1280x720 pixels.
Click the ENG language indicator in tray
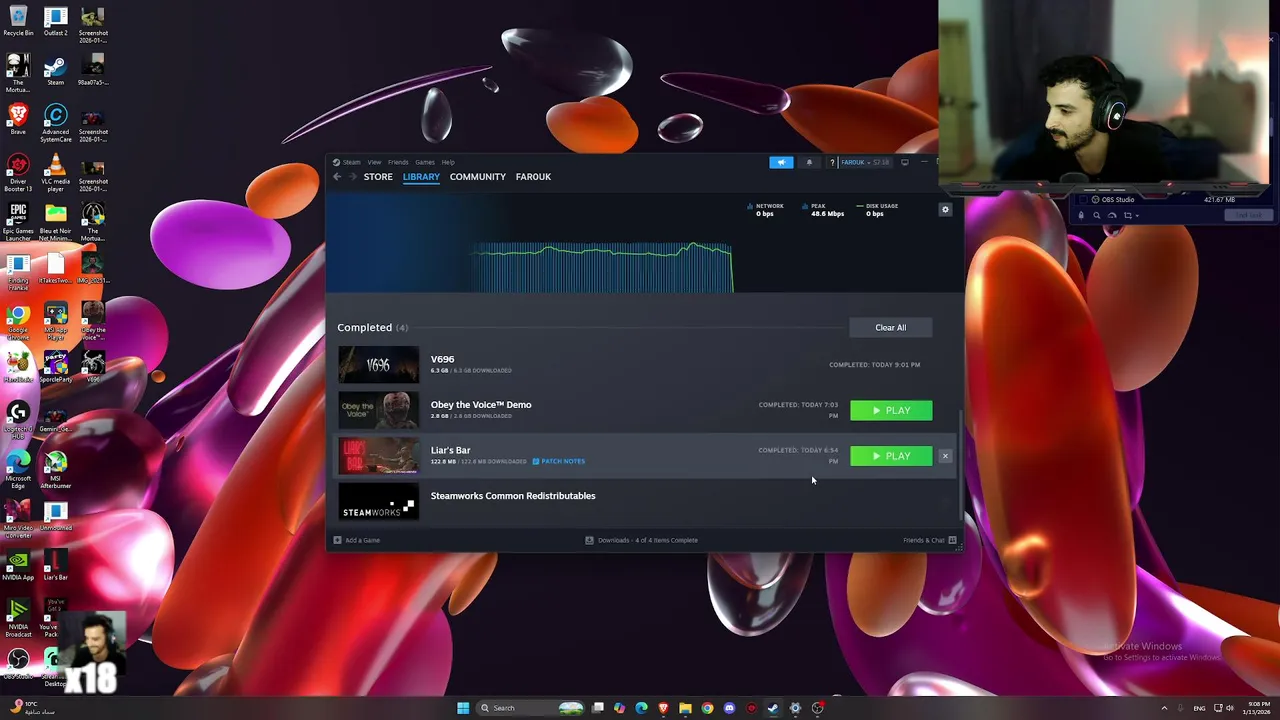coord(1199,708)
